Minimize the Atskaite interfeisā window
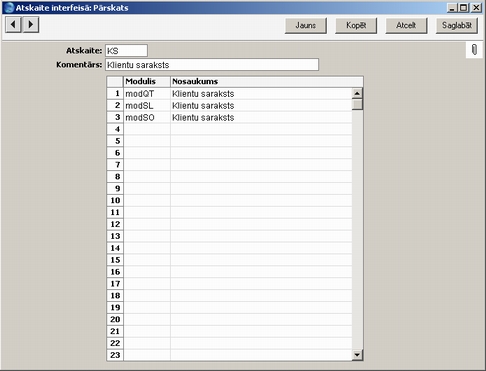This screenshot has height=371, width=486. coord(452,8)
